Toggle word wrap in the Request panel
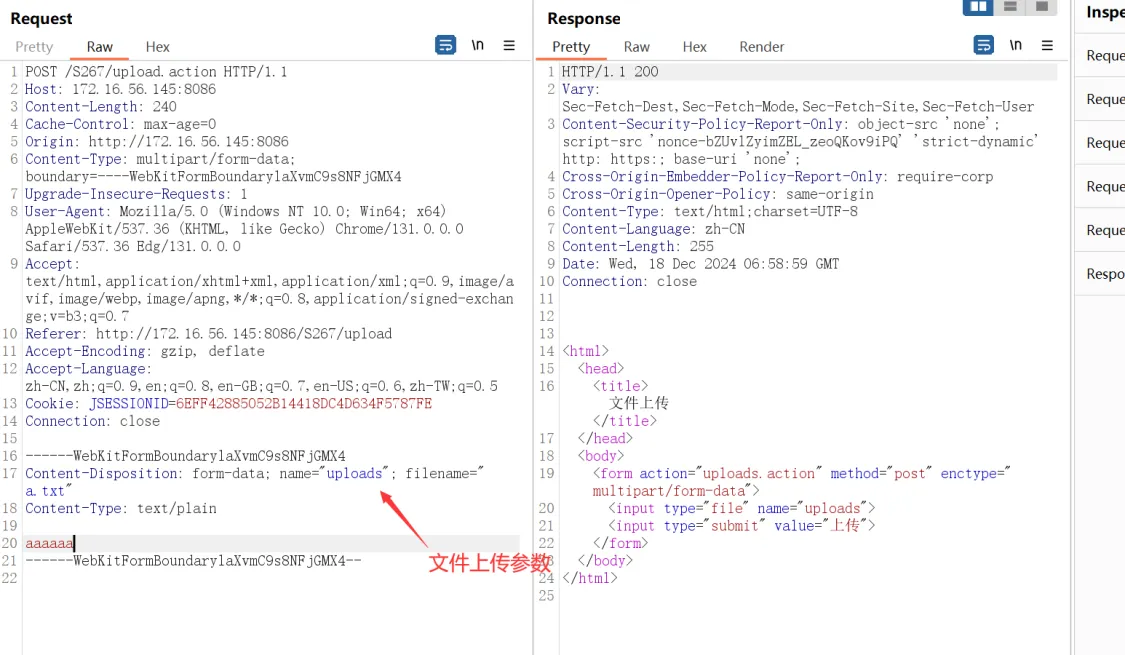Image resolution: width=1125 pixels, height=655 pixels. [x=446, y=45]
